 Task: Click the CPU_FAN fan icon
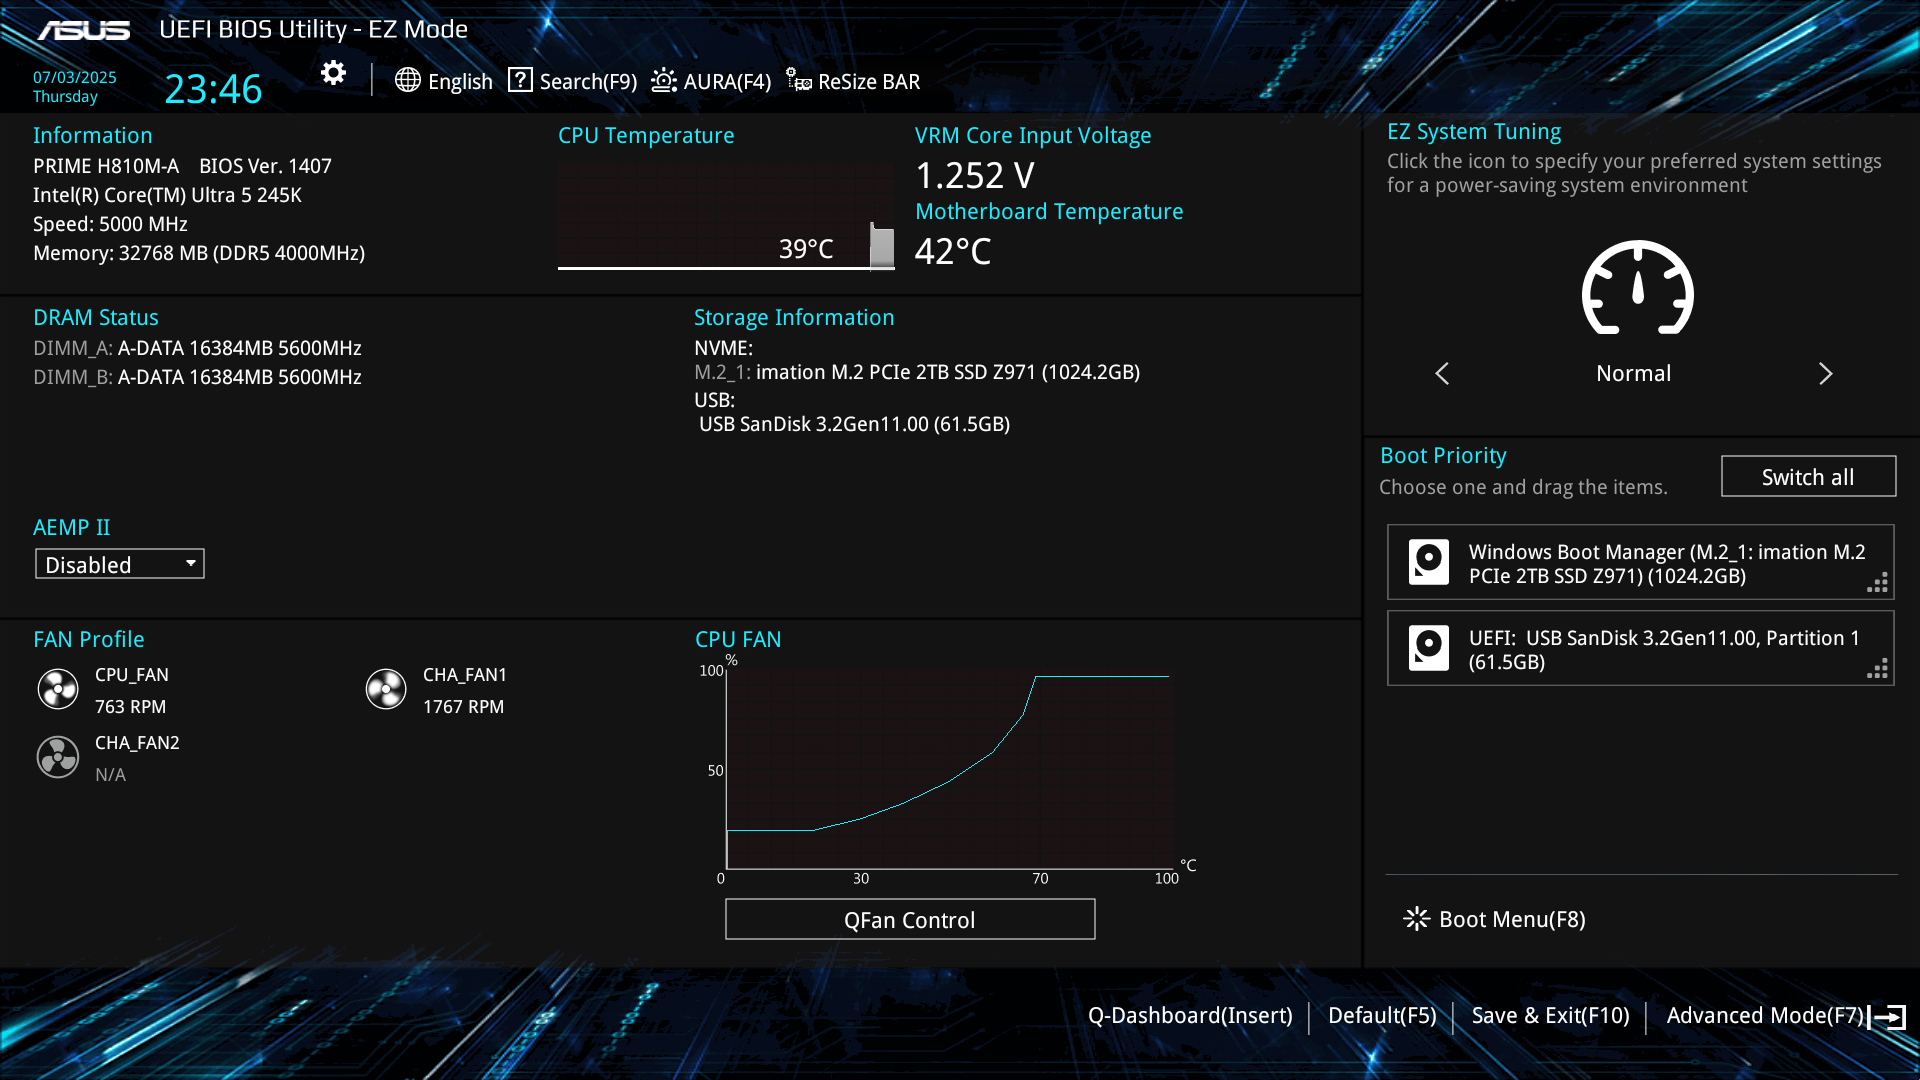(58, 689)
